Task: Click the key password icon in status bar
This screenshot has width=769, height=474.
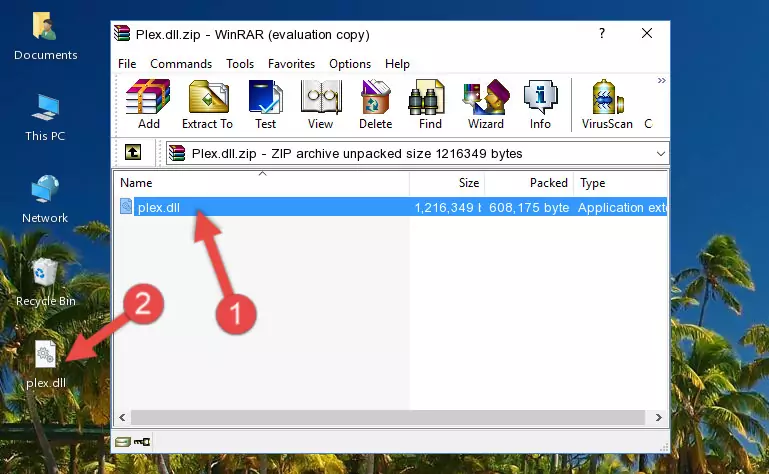Action: click(x=142, y=442)
